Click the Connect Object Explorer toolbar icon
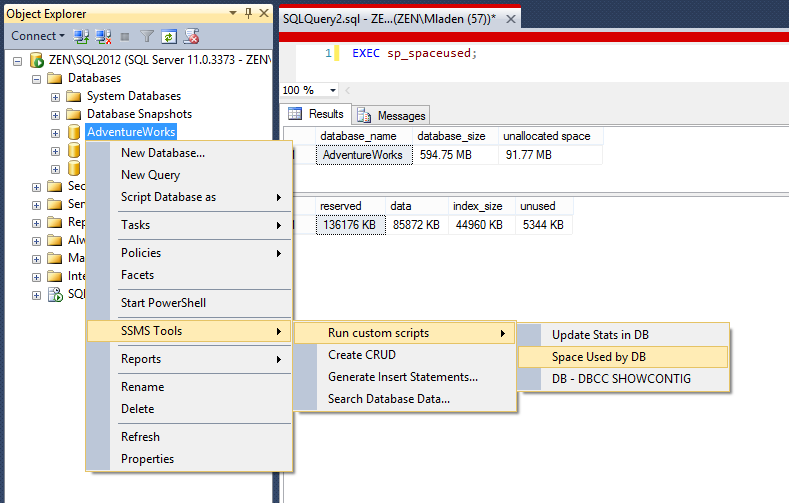The image size is (789, 503). [x=81, y=36]
